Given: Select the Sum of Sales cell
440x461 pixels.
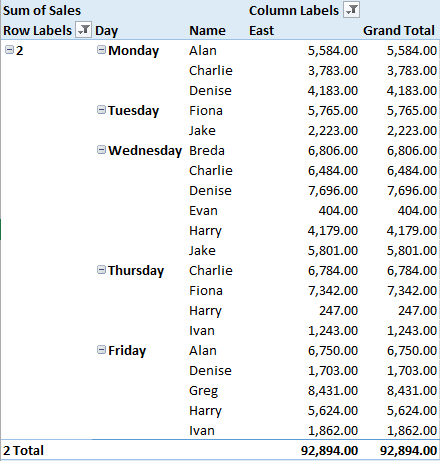Looking at the screenshot, I should pos(42,11).
